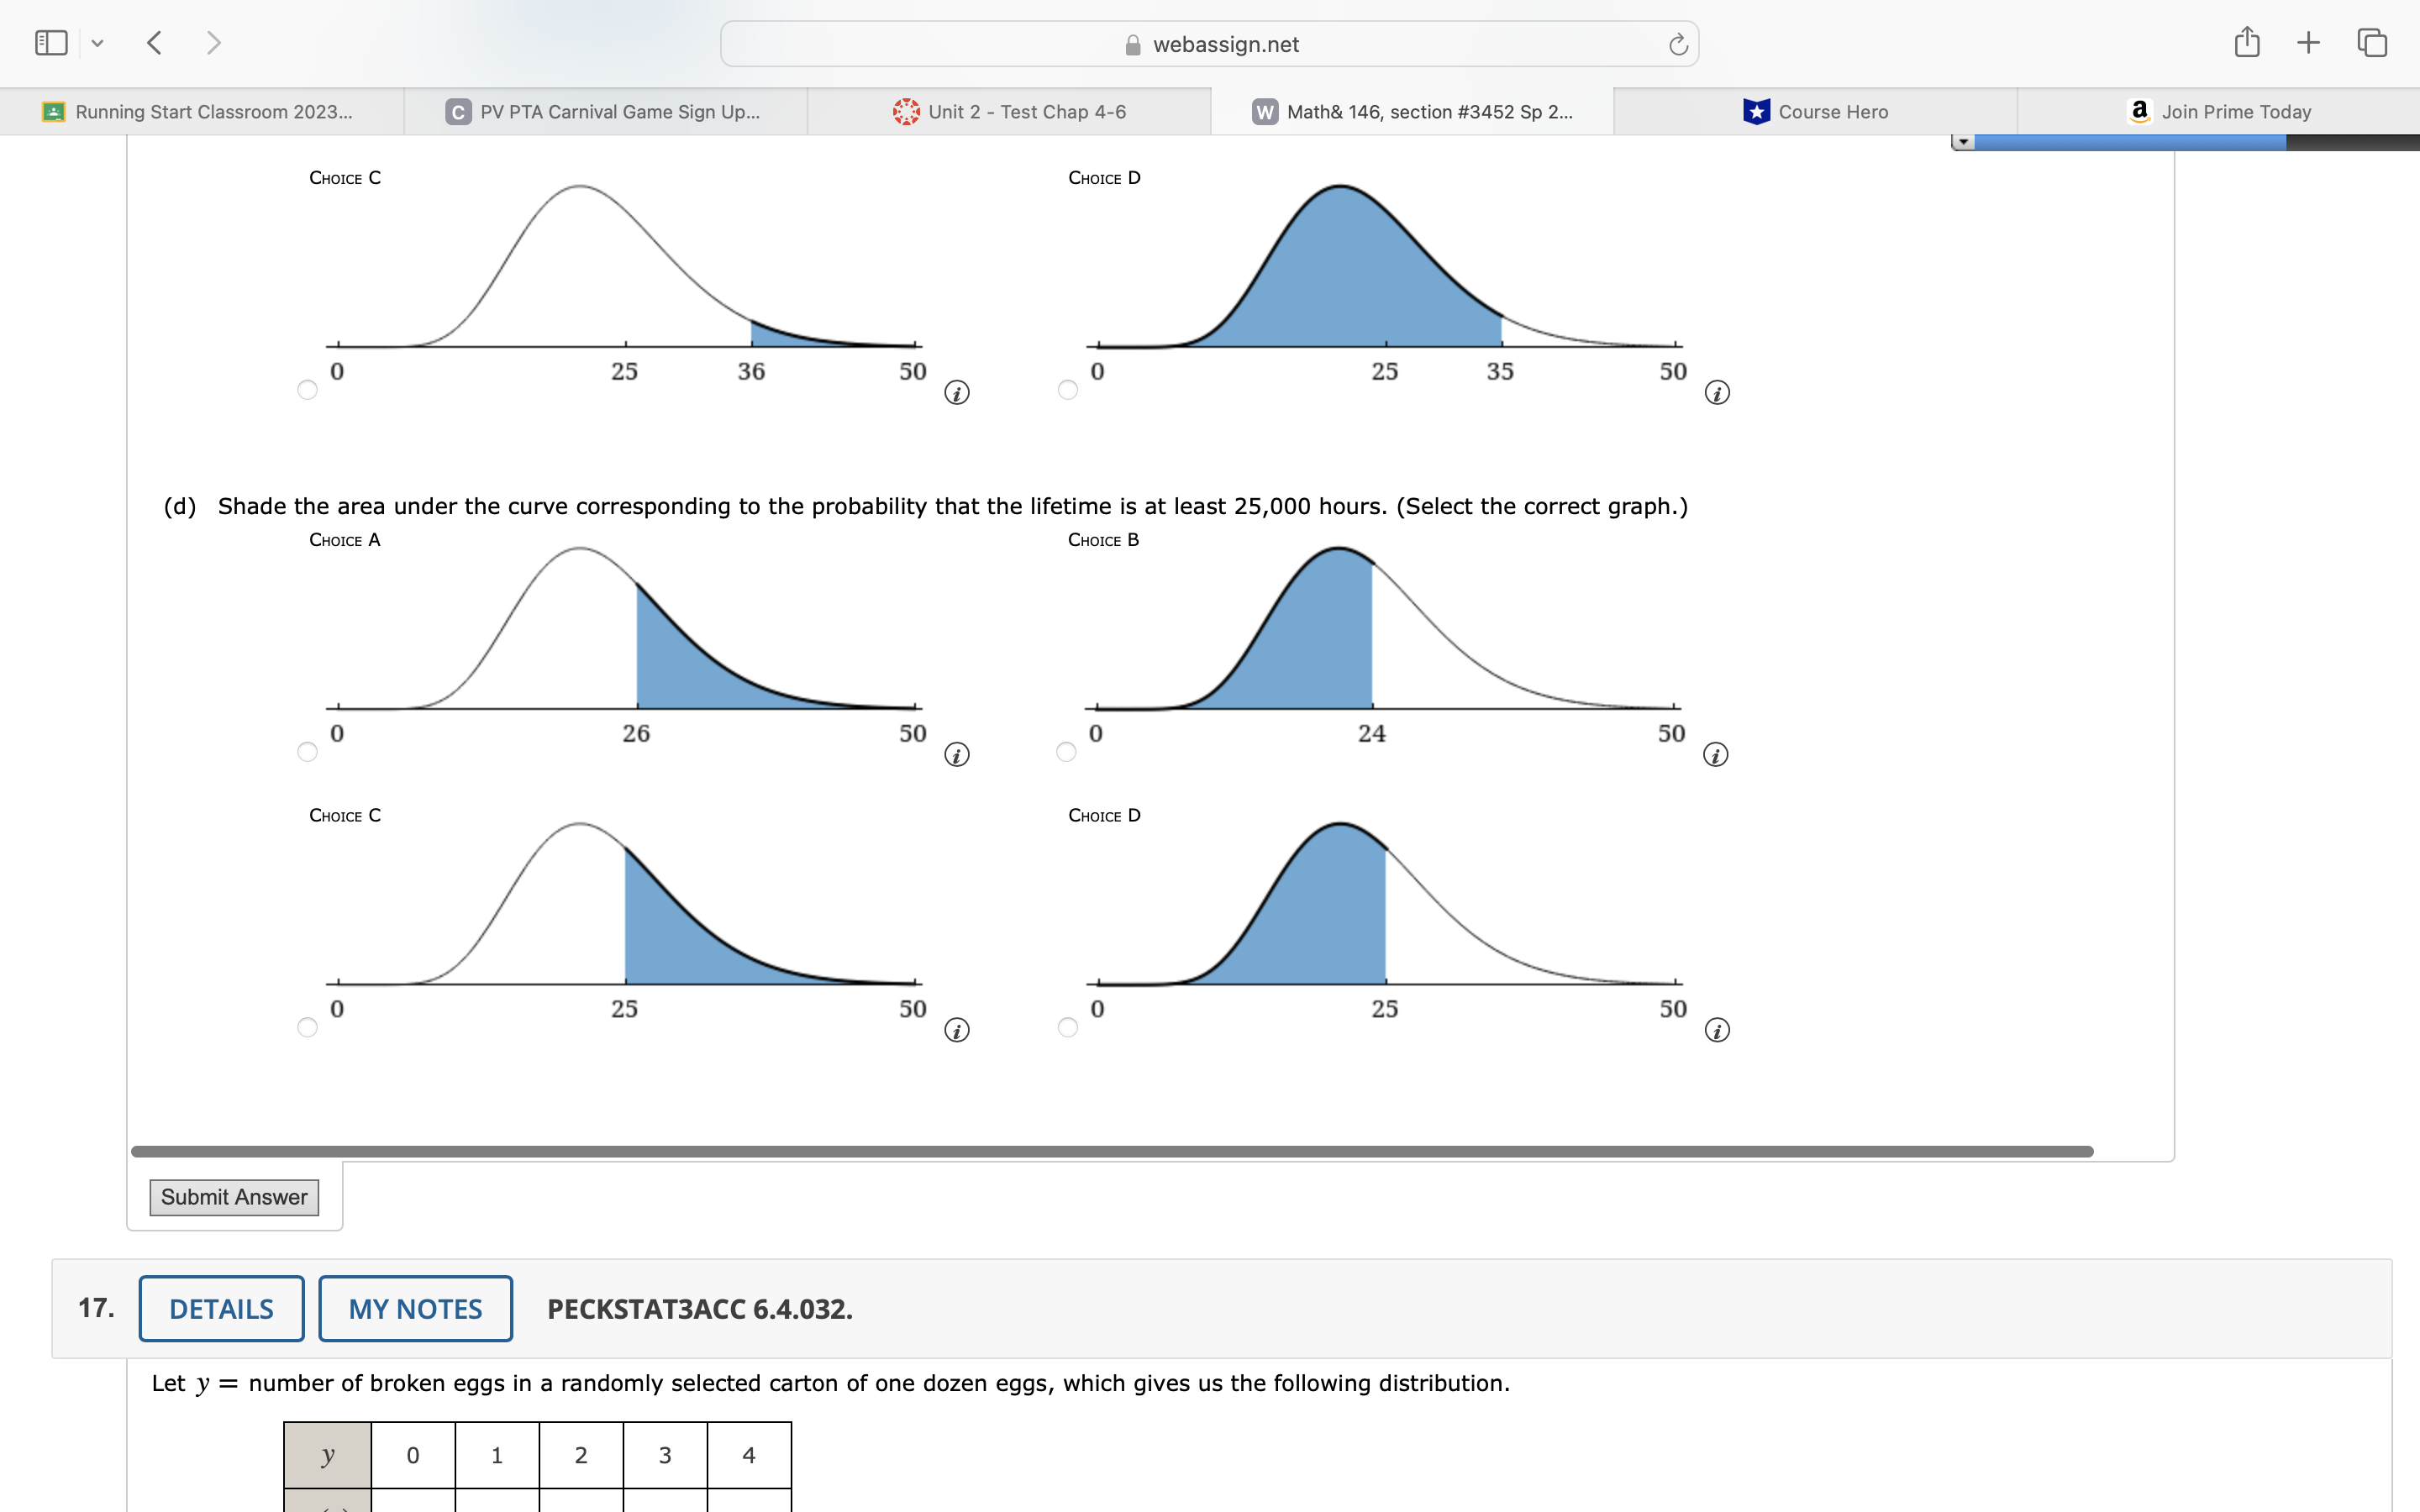Open the Share icon in toolbar

(2246, 43)
